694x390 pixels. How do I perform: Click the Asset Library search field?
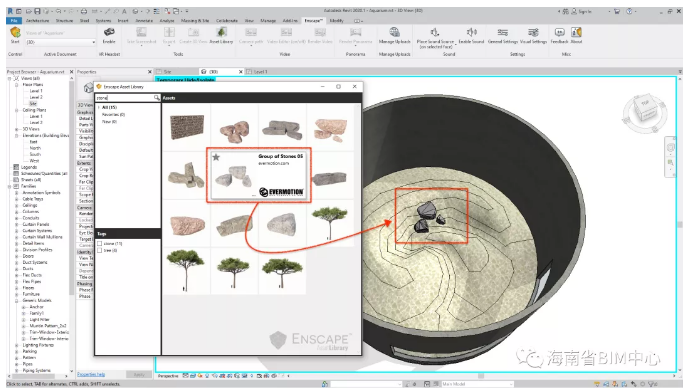pos(124,97)
